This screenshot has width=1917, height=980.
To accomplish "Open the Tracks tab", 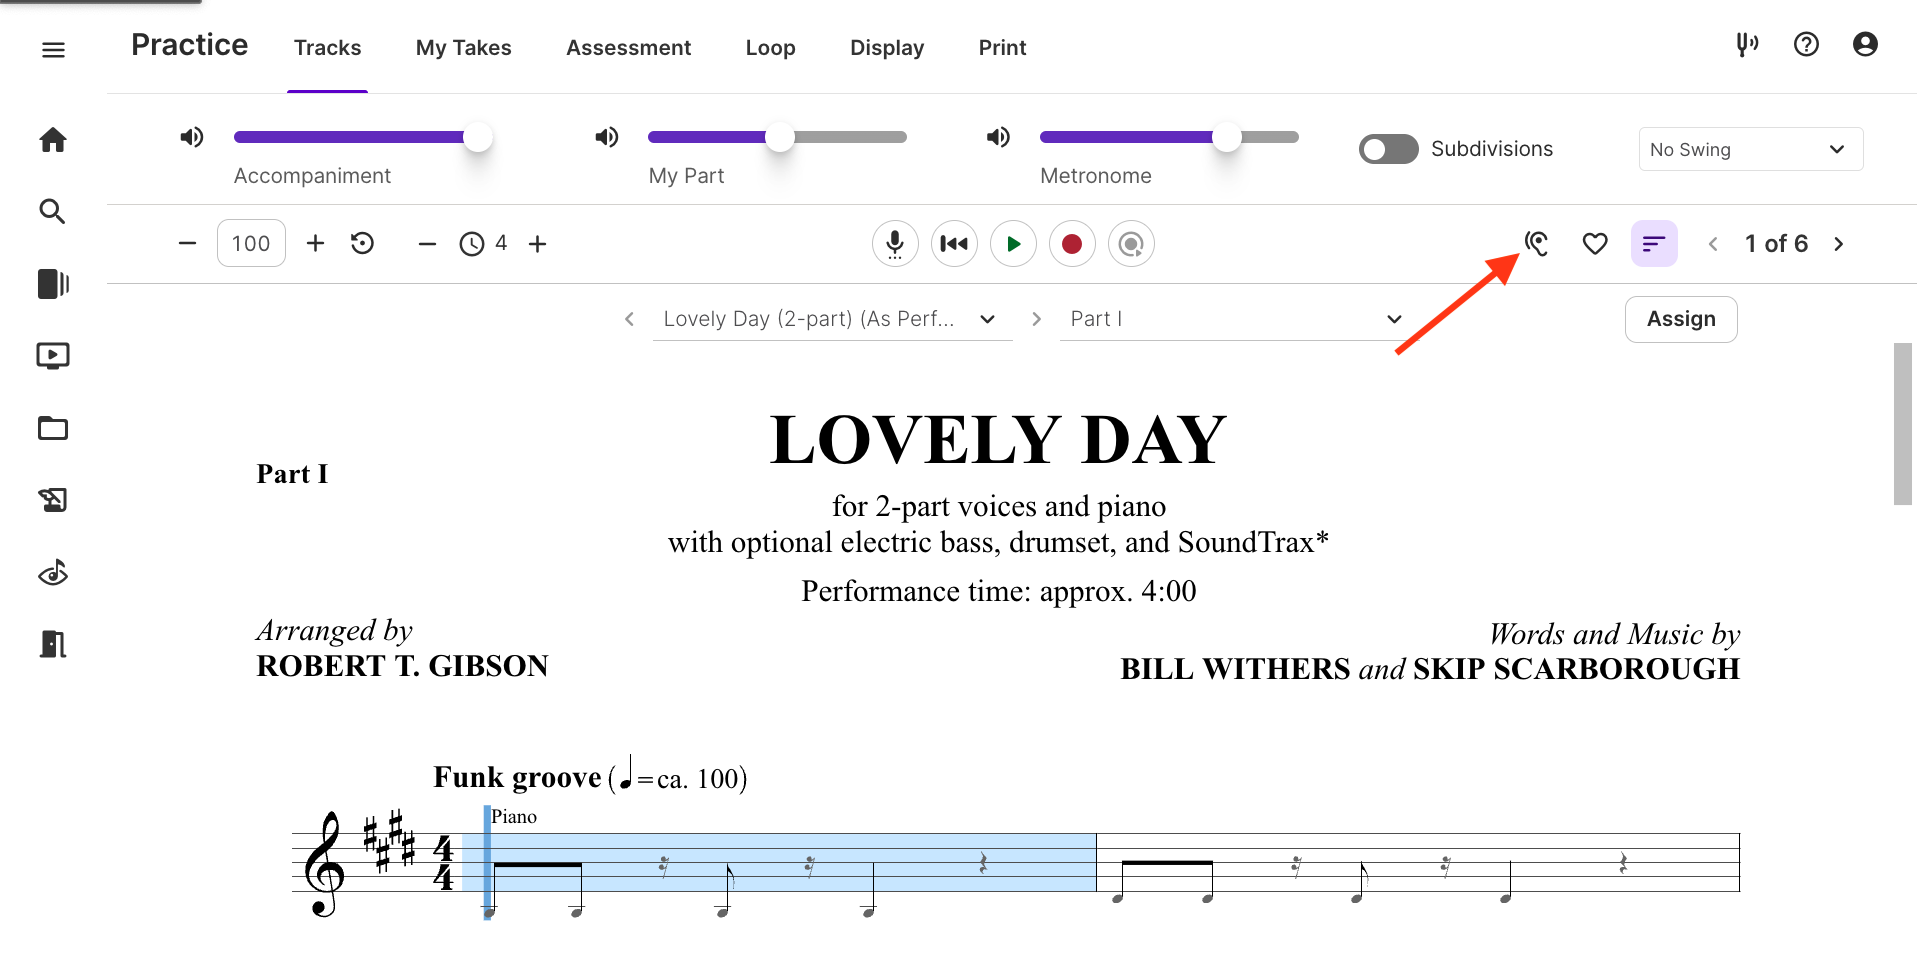I will click(327, 48).
